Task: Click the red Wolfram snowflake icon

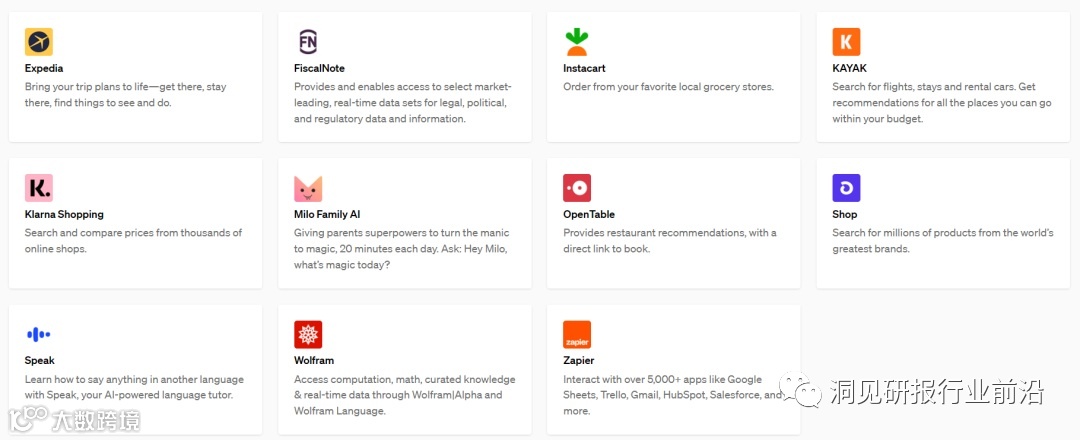Action: [308, 334]
